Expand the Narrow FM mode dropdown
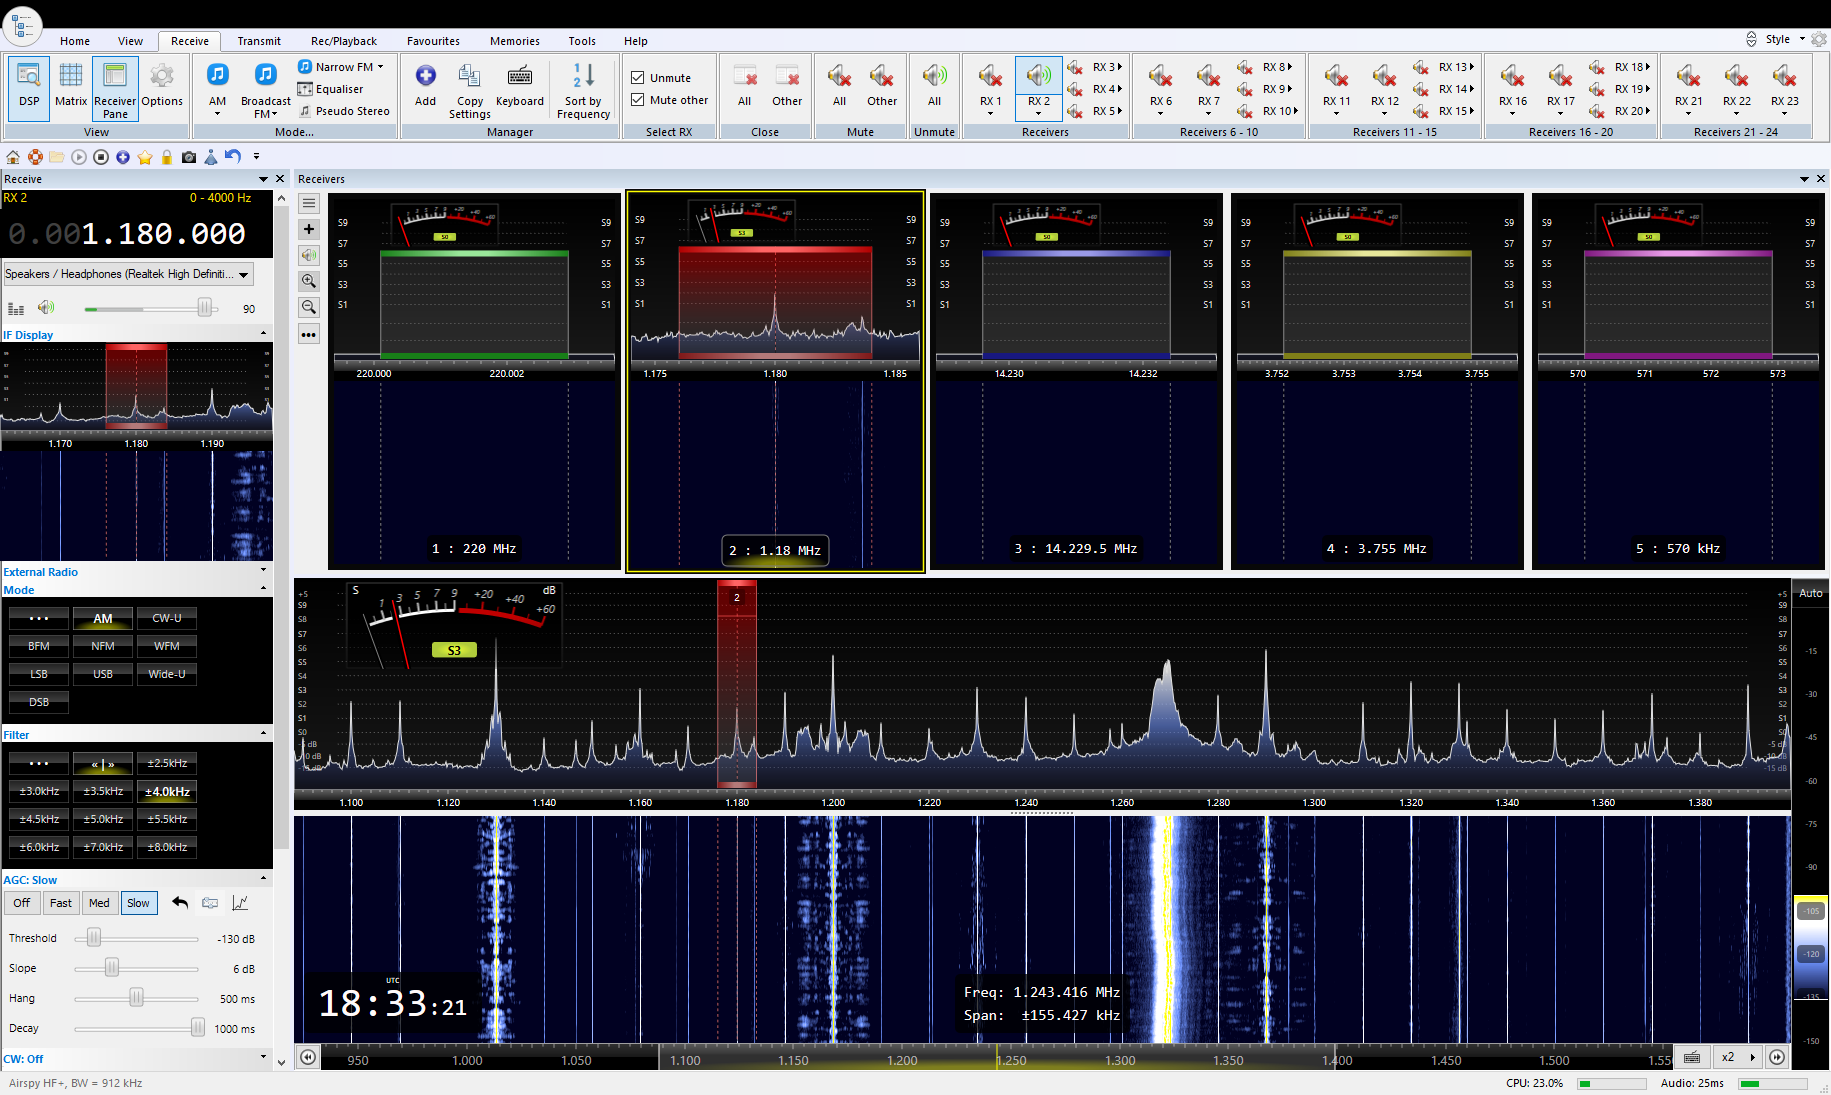 coord(380,67)
